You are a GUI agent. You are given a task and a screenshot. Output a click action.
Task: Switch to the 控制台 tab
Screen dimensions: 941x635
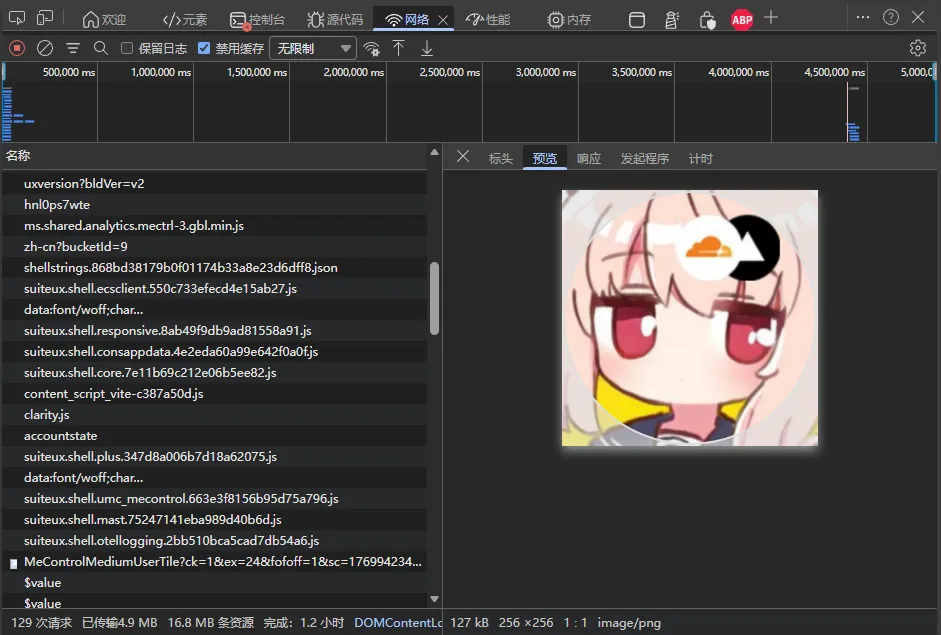(x=257, y=19)
